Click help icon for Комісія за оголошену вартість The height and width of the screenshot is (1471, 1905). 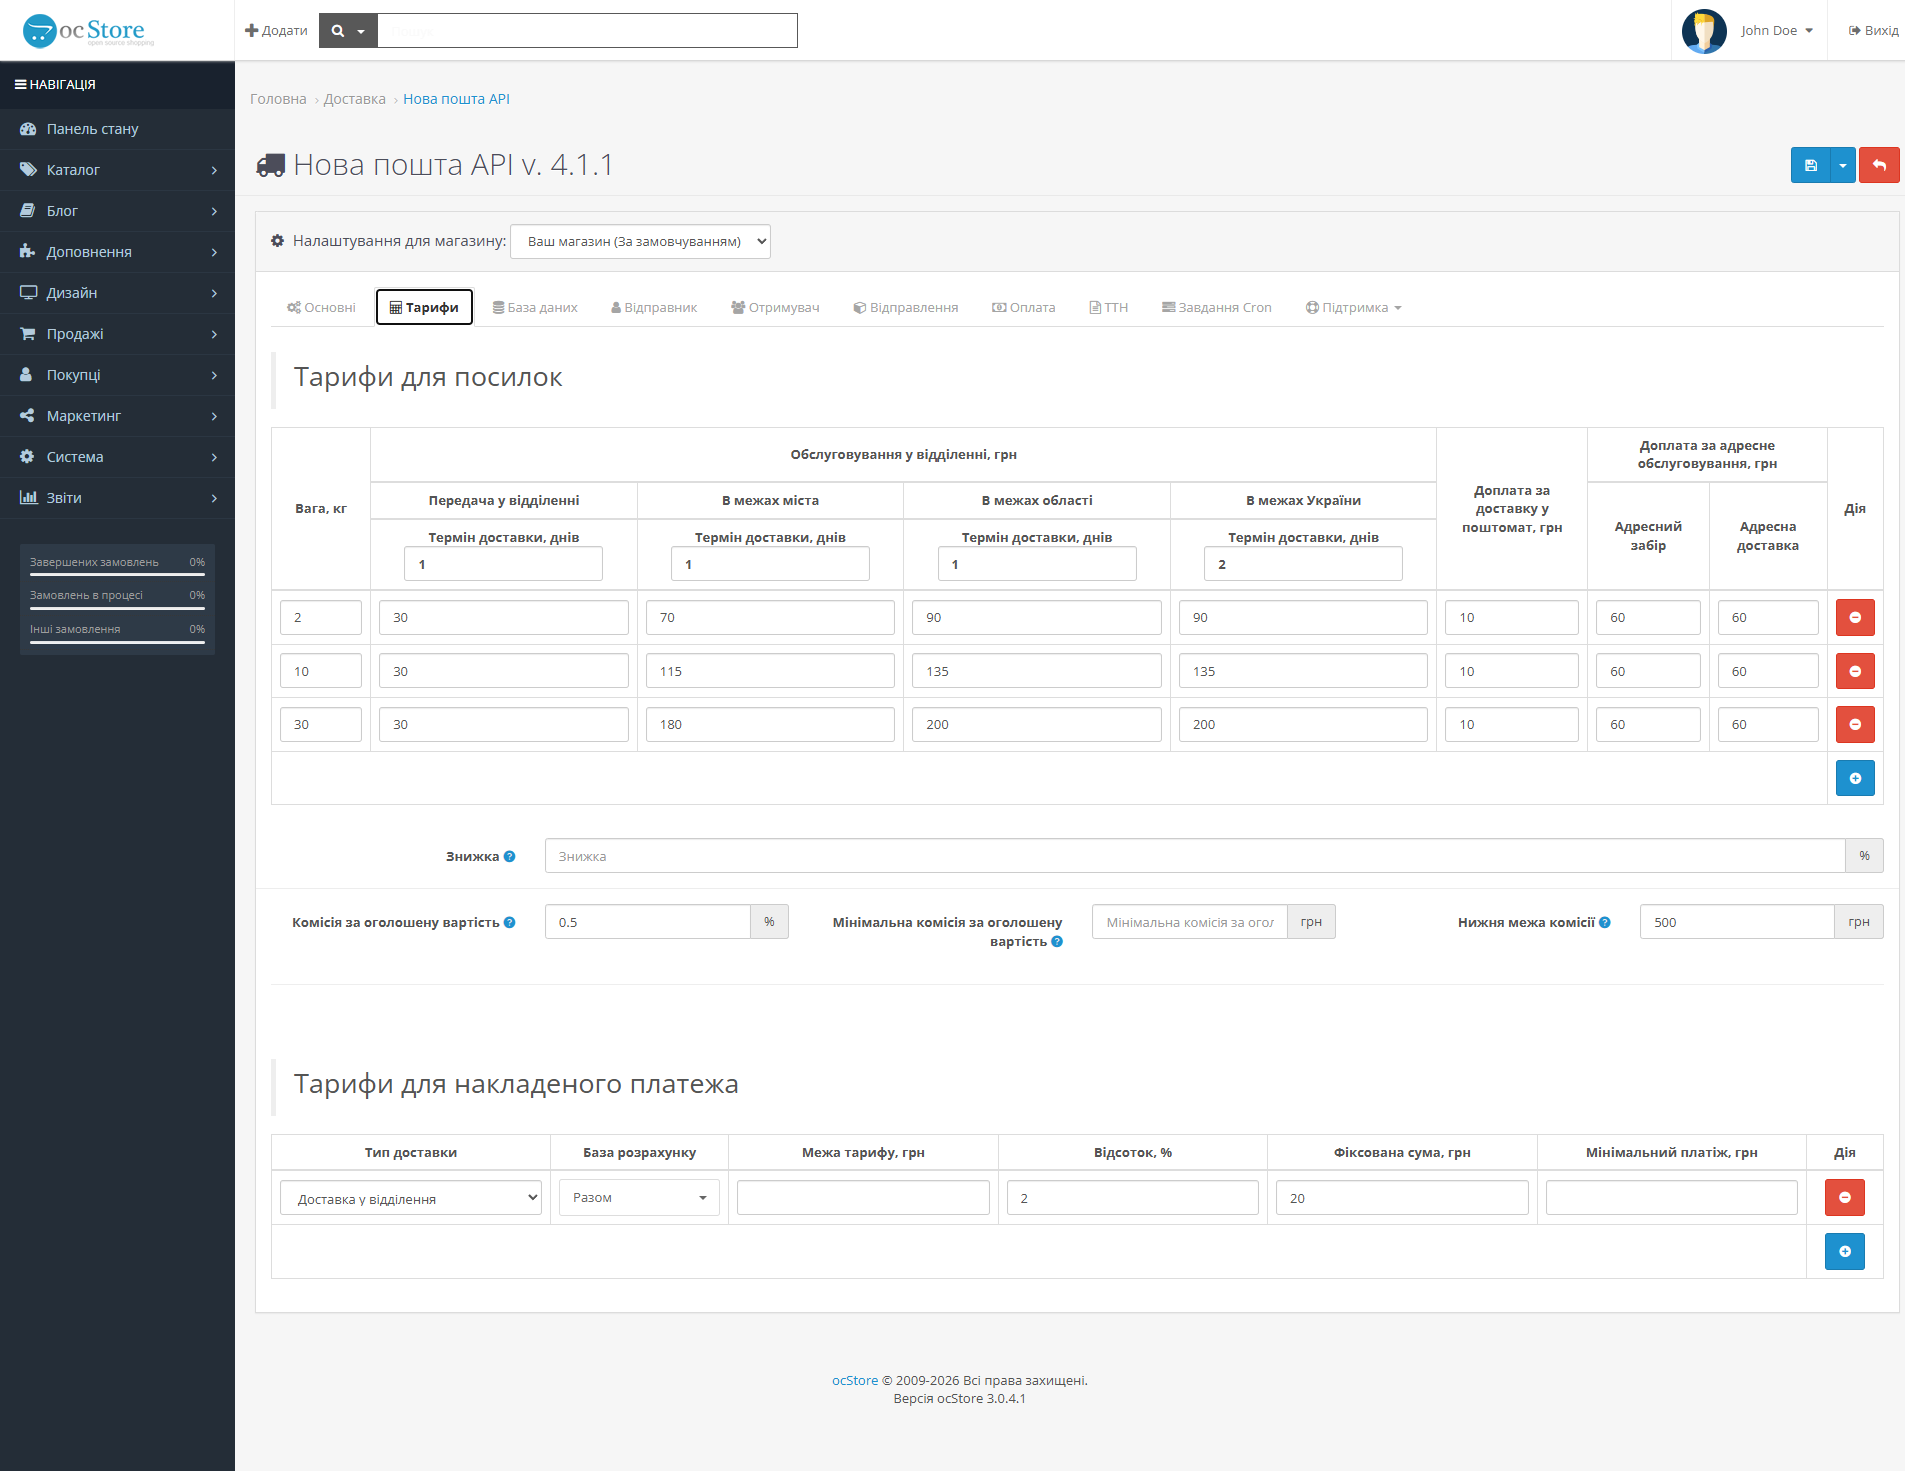point(509,922)
